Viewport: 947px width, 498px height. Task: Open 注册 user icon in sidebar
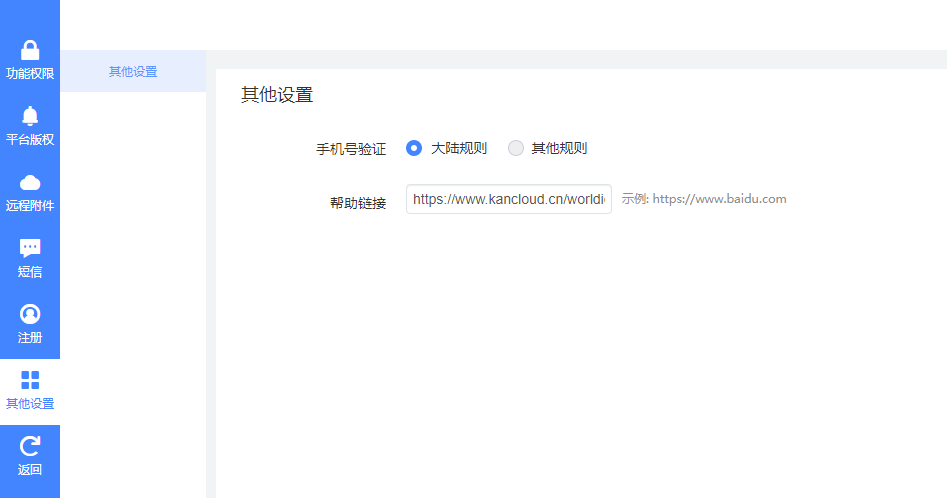(30, 314)
